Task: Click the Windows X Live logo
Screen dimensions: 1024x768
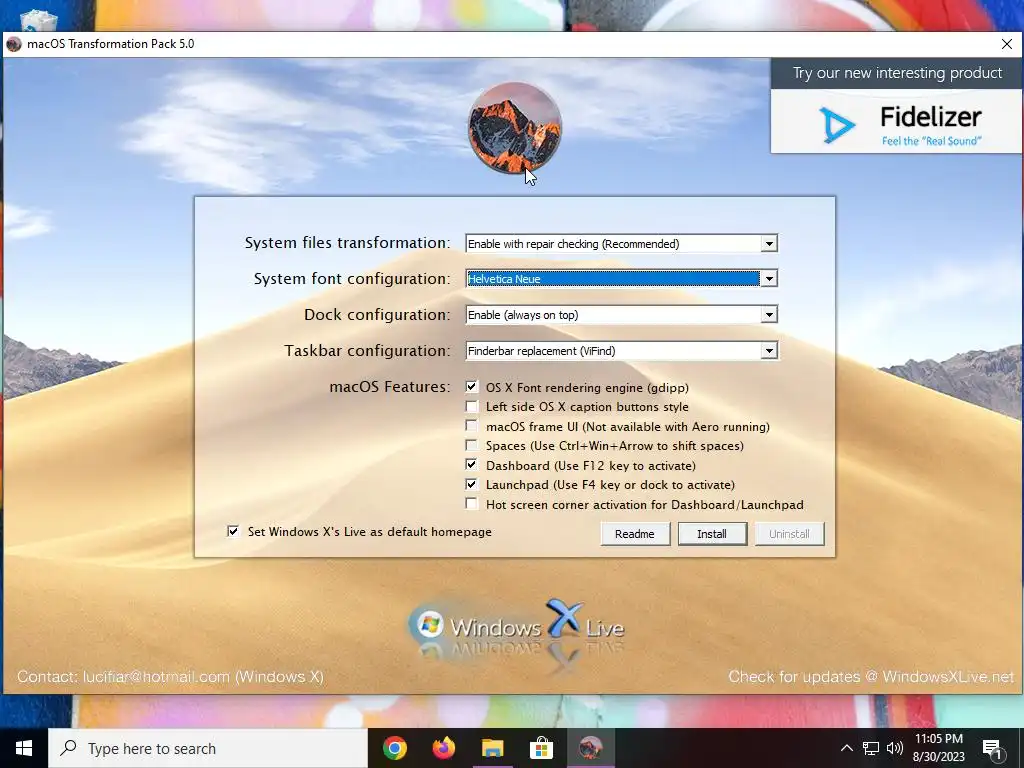Action: 516,626
